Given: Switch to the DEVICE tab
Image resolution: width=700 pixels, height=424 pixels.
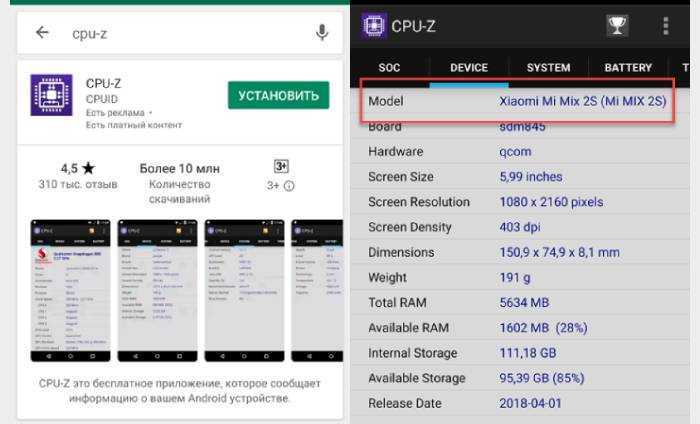Looking at the screenshot, I should pos(469,67).
